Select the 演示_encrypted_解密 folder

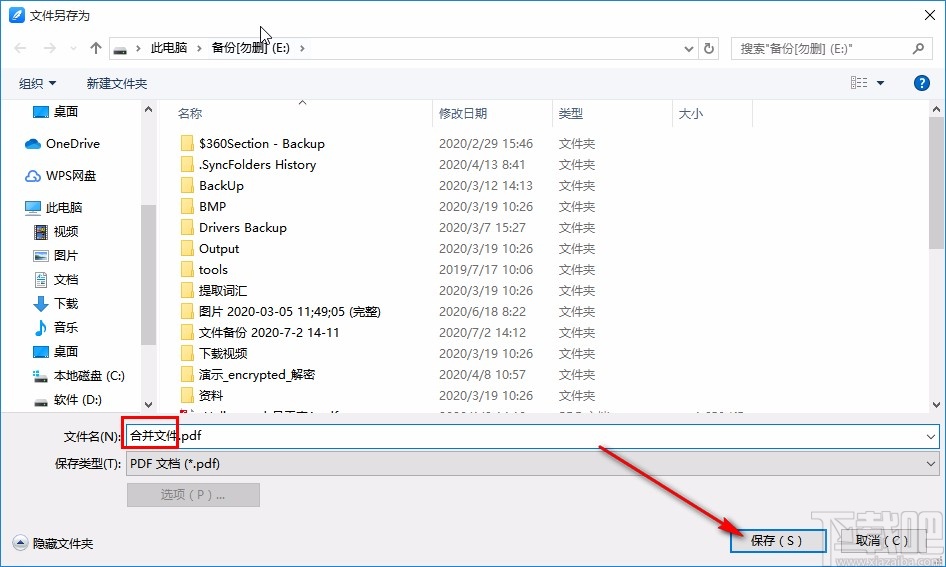pos(248,375)
